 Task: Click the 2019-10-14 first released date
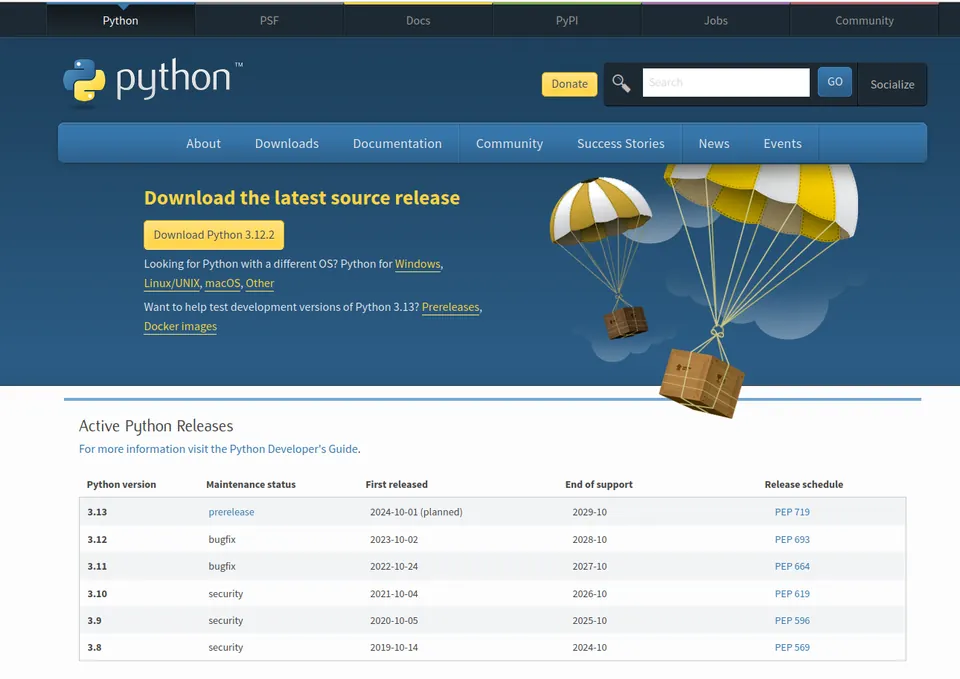point(394,648)
